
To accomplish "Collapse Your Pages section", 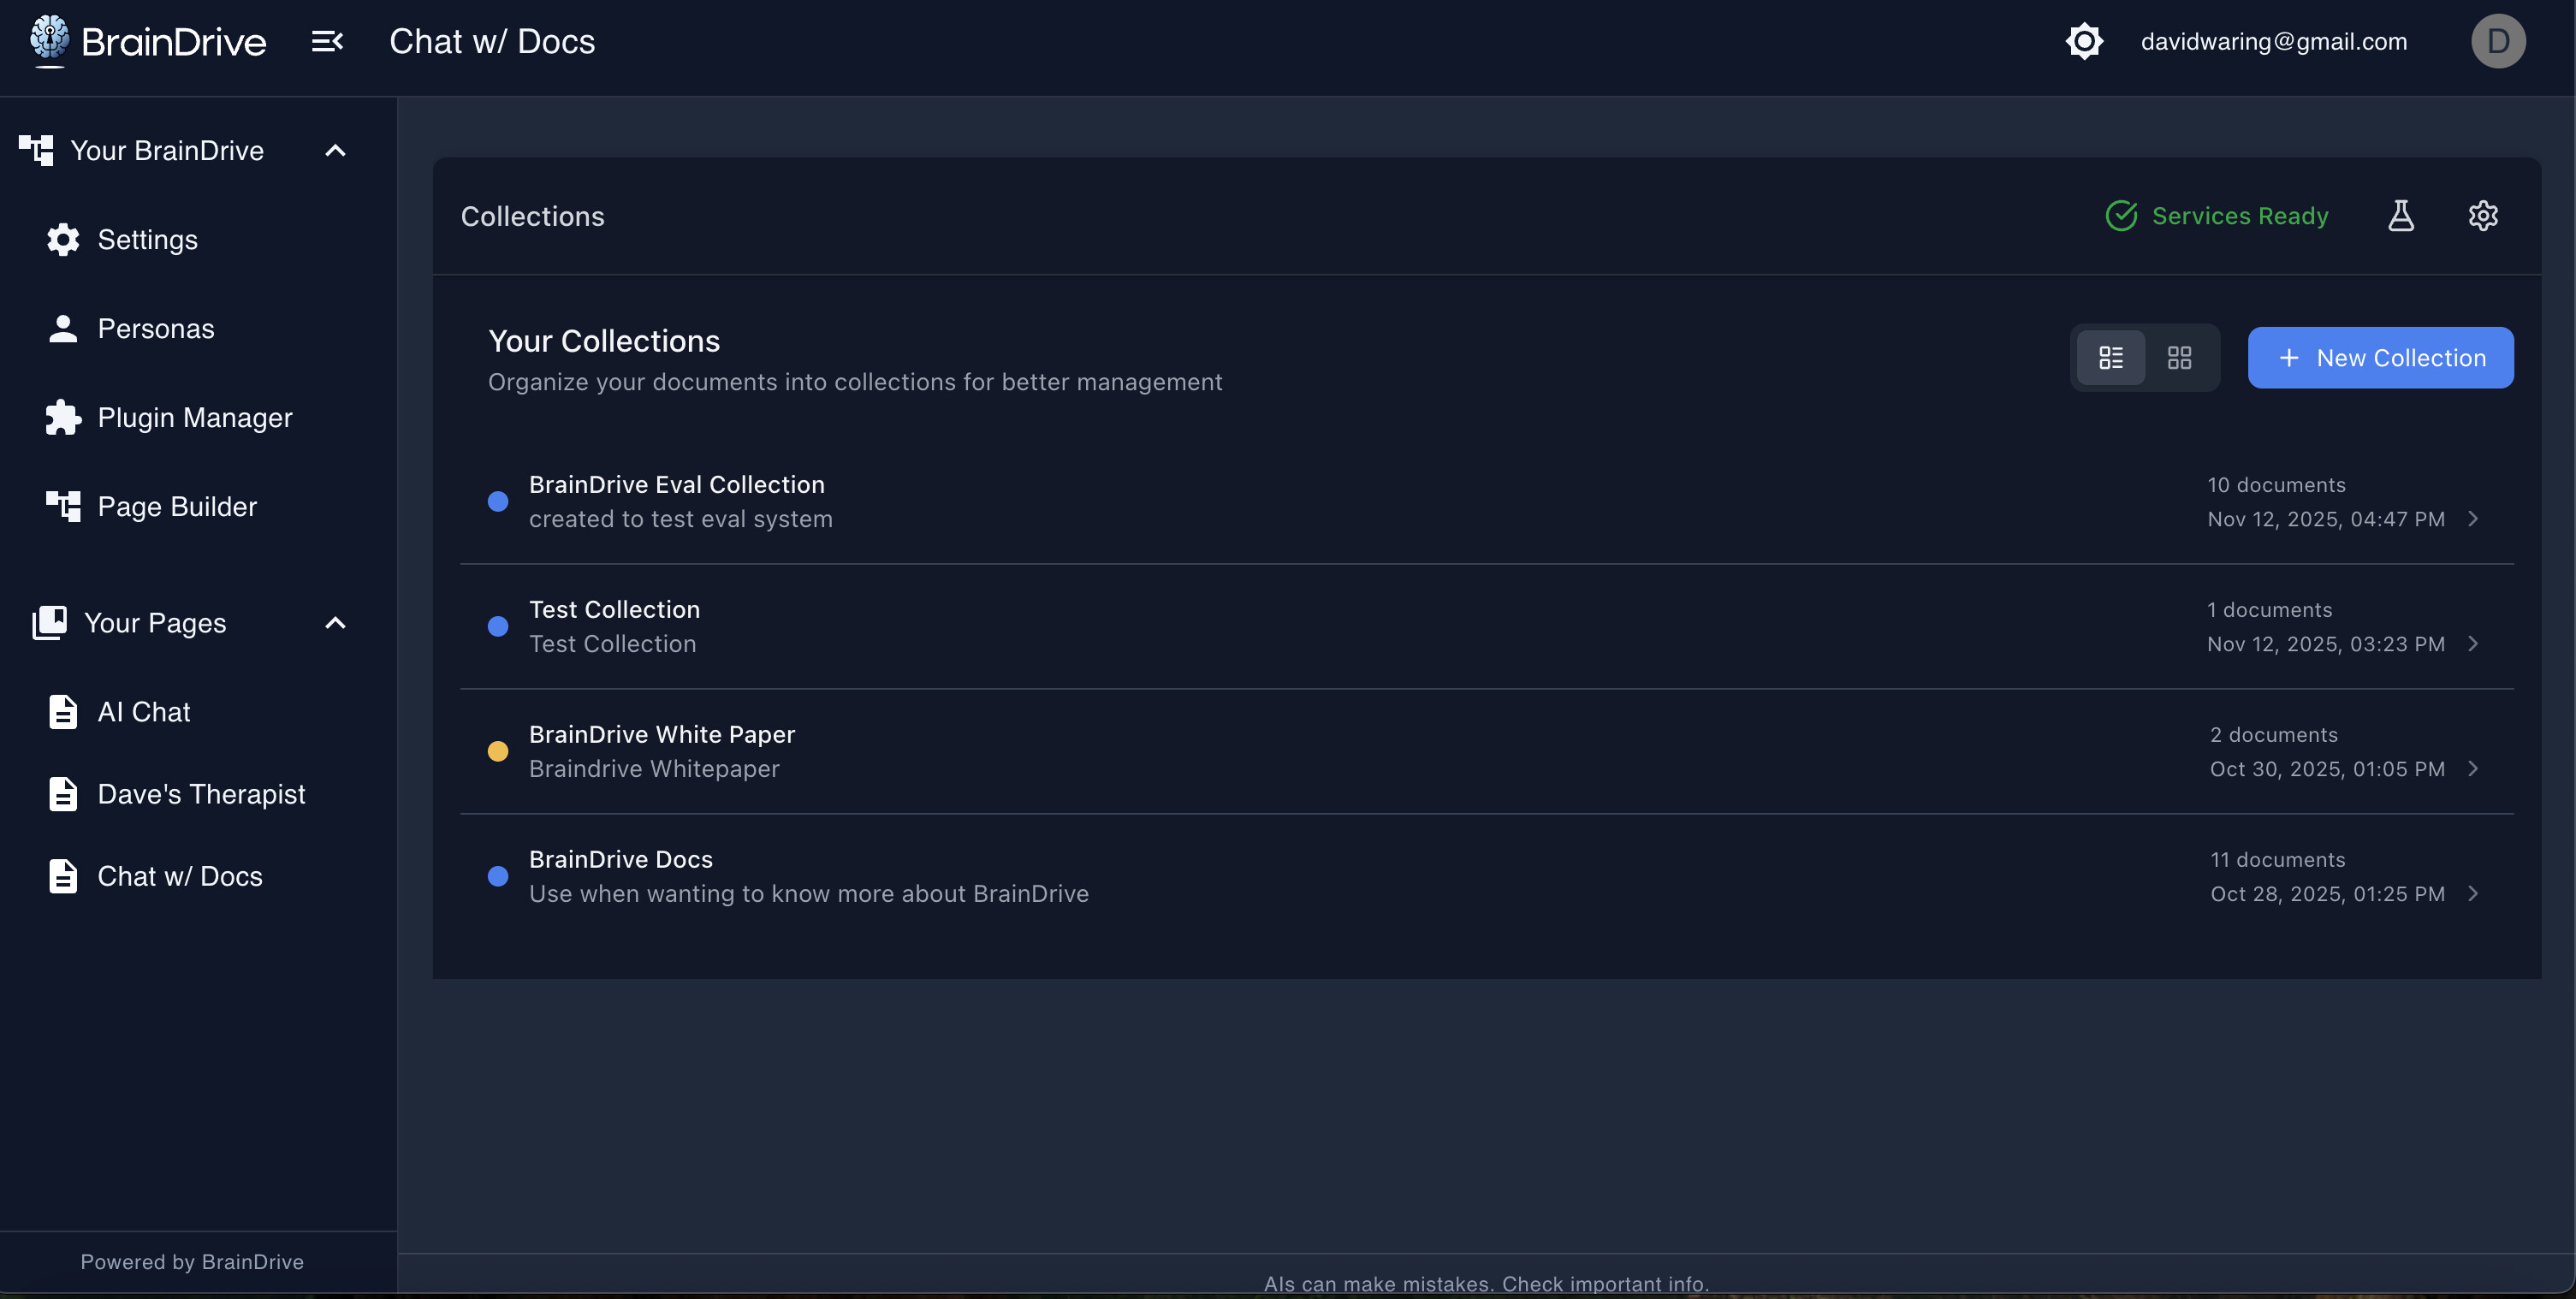I will click(335, 624).
